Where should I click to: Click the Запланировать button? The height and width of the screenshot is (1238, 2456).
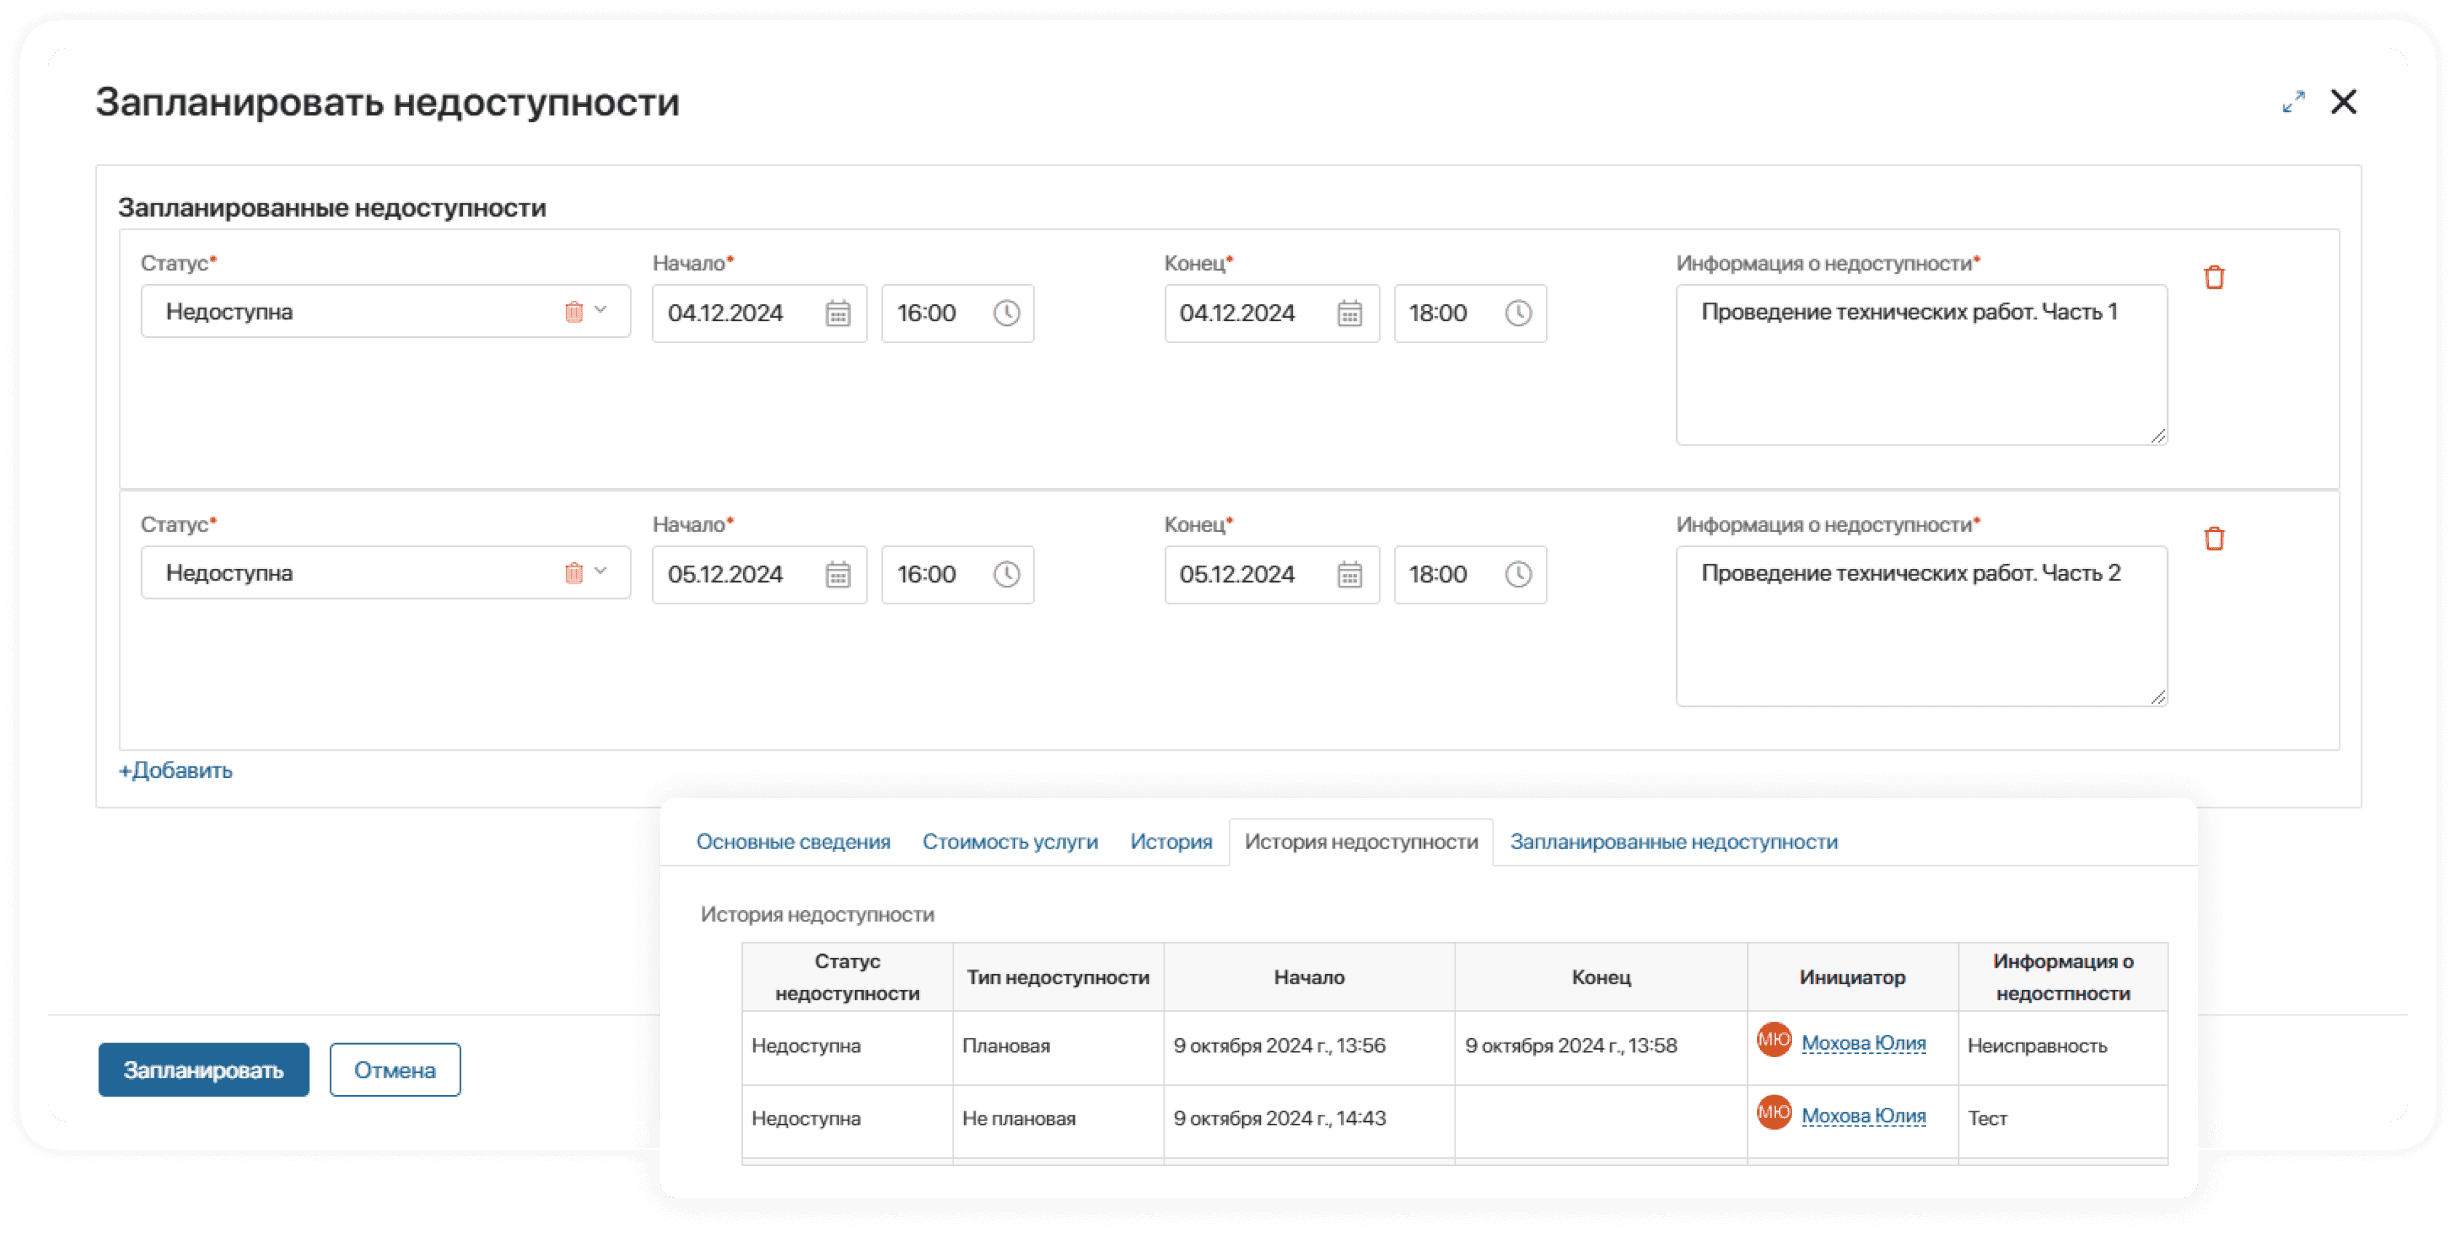point(203,1070)
